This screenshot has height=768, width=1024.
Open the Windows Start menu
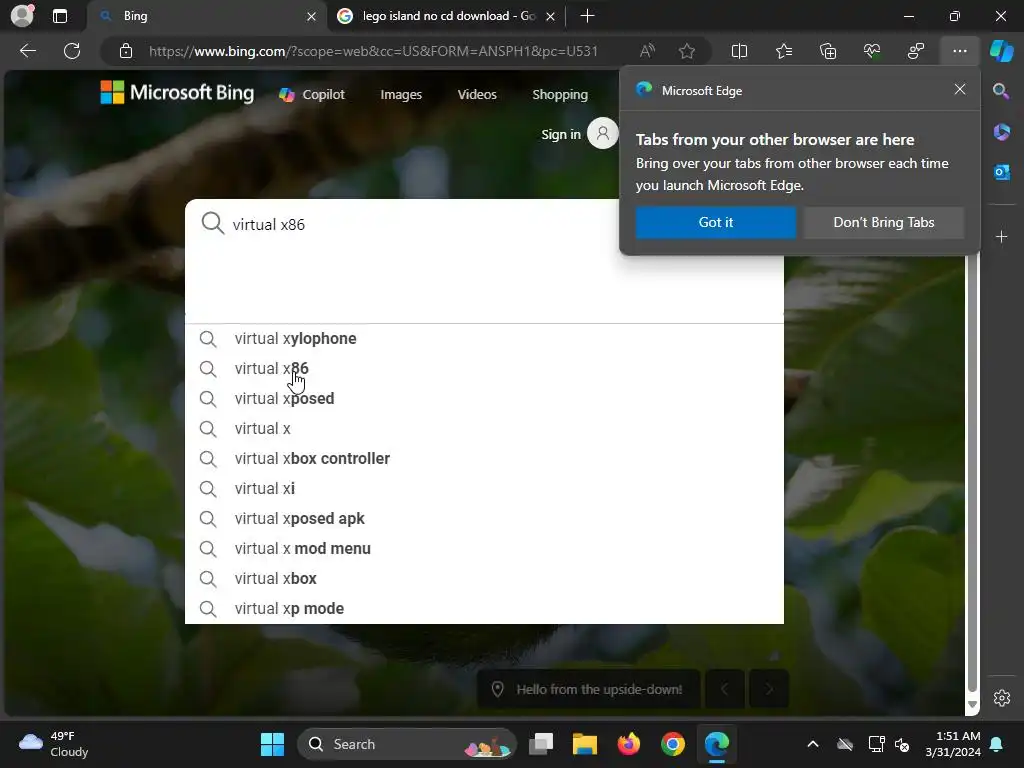point(272,744)
